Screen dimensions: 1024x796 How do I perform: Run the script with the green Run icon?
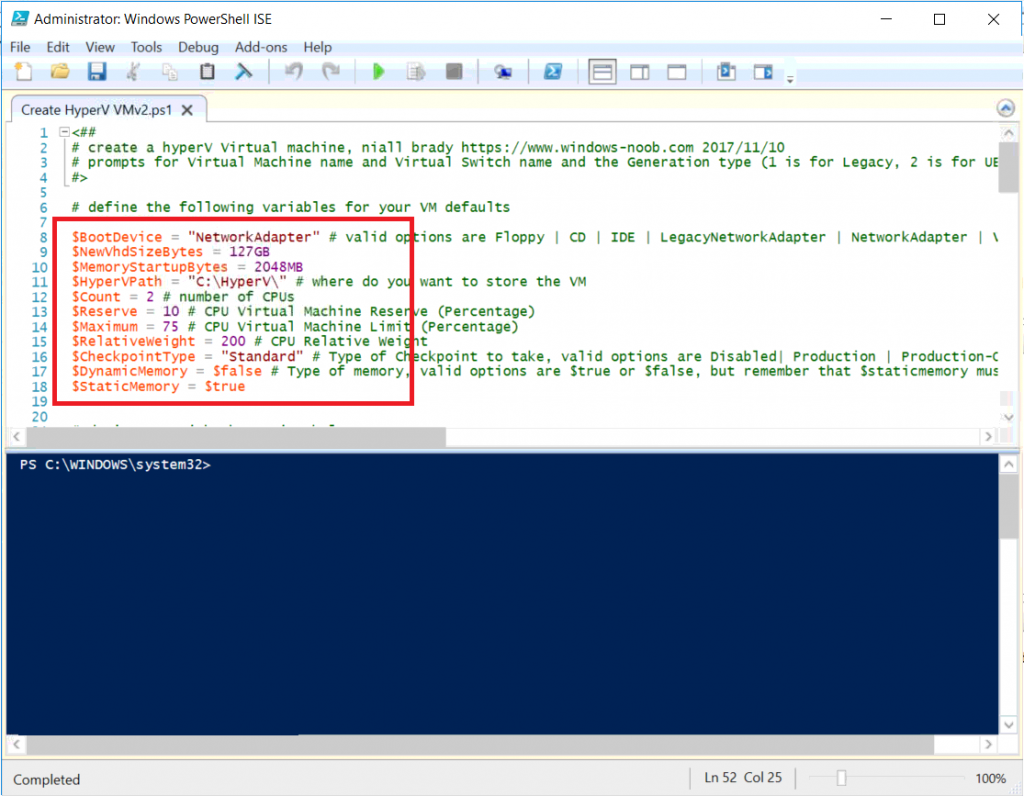click(x=378, y=71)
